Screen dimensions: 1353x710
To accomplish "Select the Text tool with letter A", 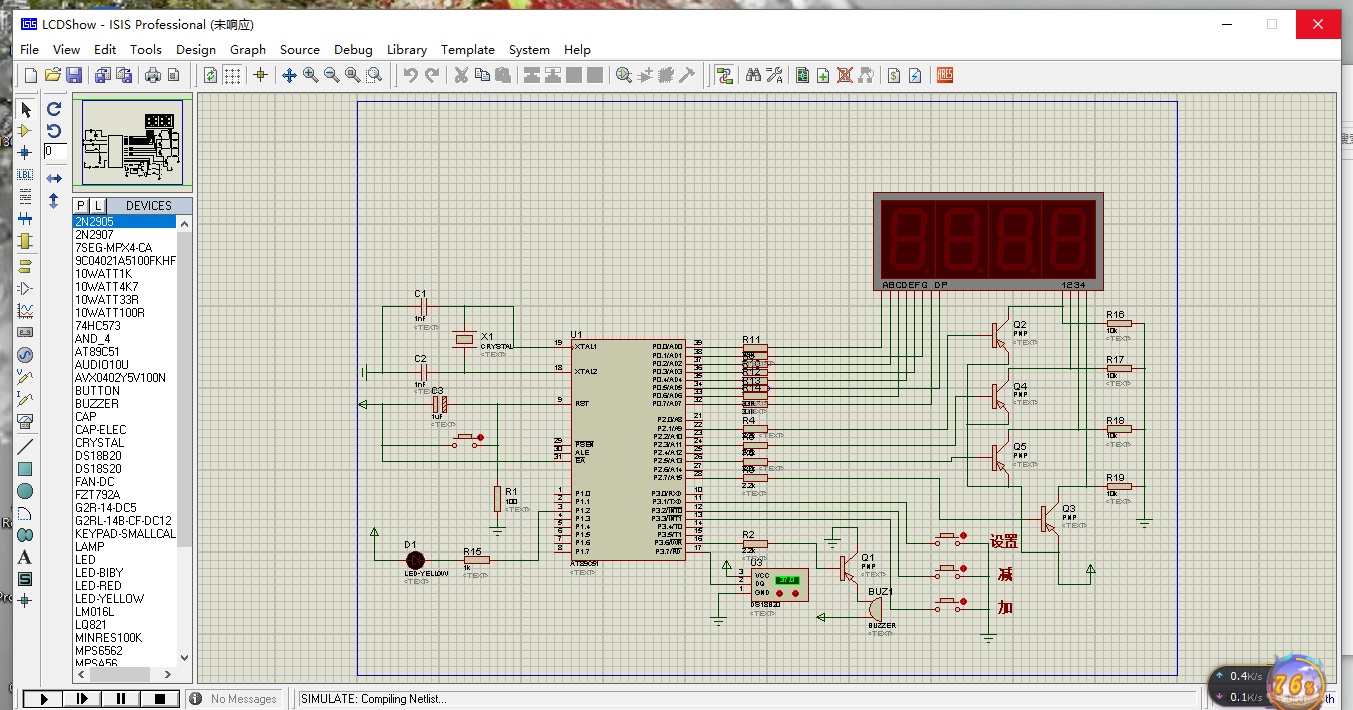I will coord(25,557).
